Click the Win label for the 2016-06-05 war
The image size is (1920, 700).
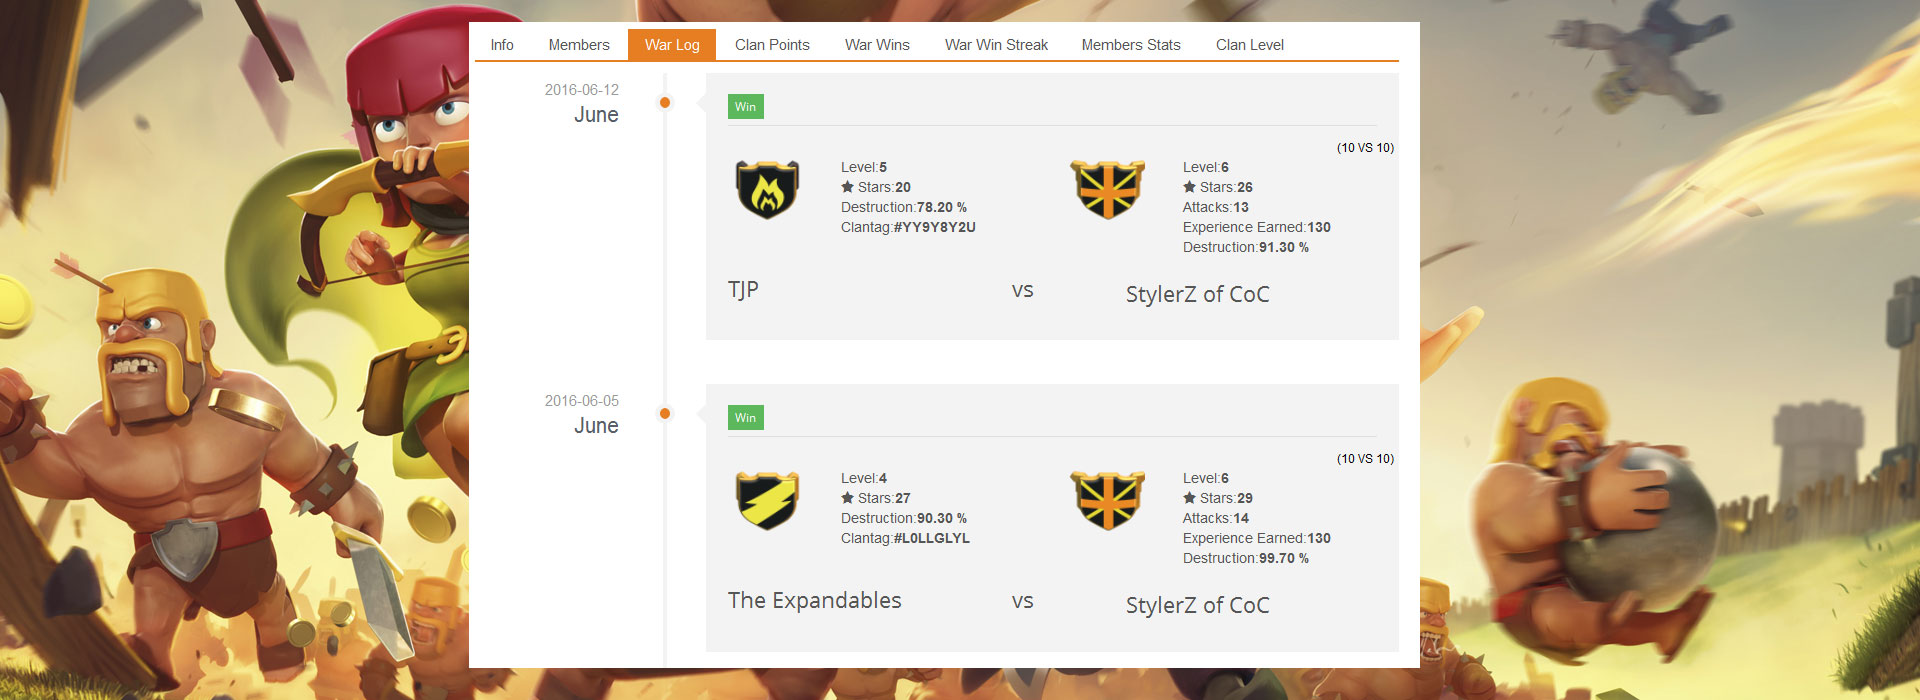click(x=746, y=418)
